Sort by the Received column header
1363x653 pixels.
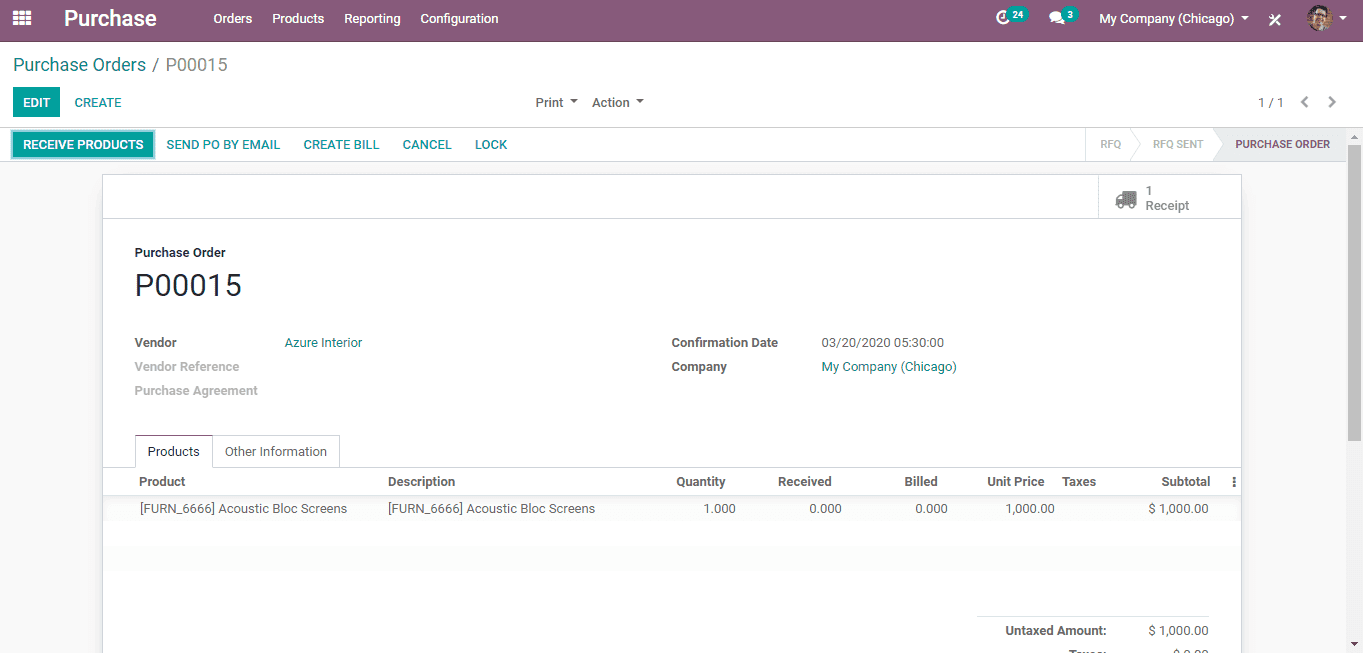[804, 482]
